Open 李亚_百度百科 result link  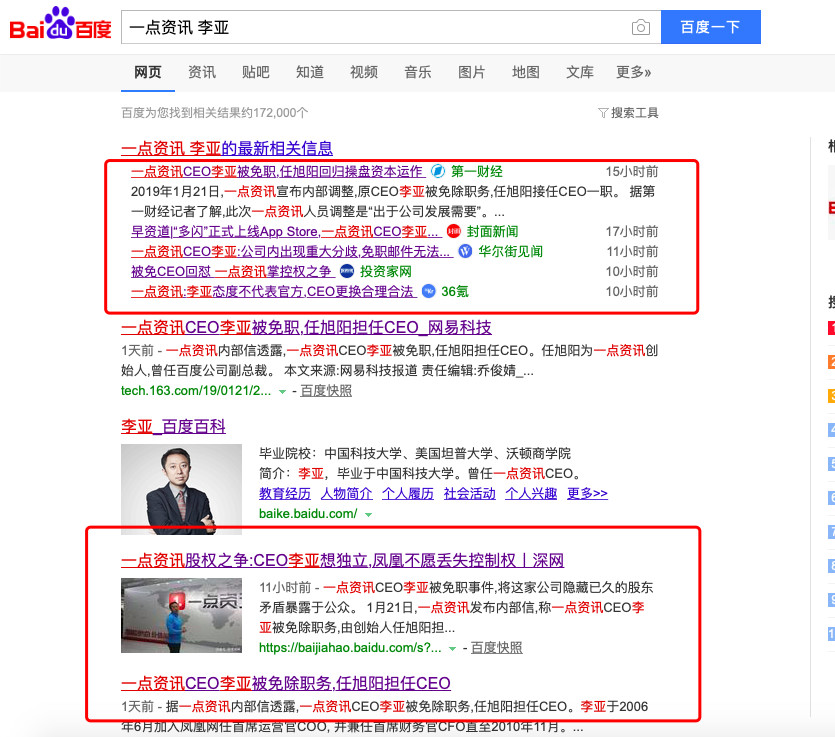pos(173,427)
